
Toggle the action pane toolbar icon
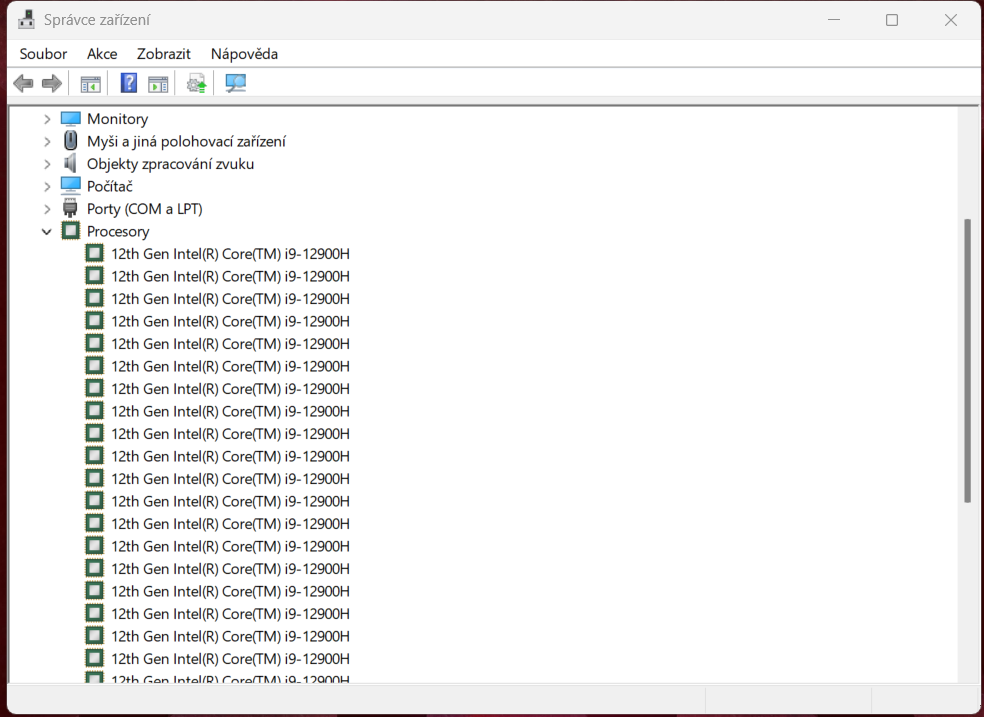pyautogui.click(x=158, y=84)
